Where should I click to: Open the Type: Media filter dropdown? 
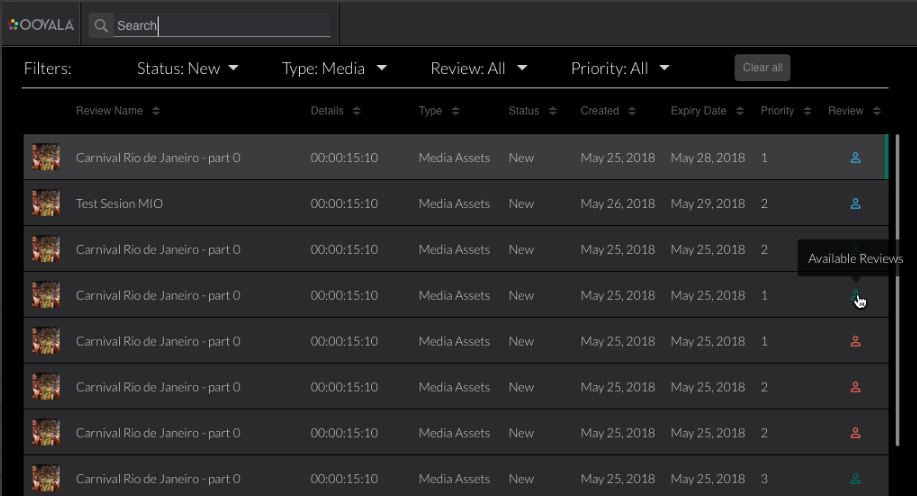tap(334, 69)
